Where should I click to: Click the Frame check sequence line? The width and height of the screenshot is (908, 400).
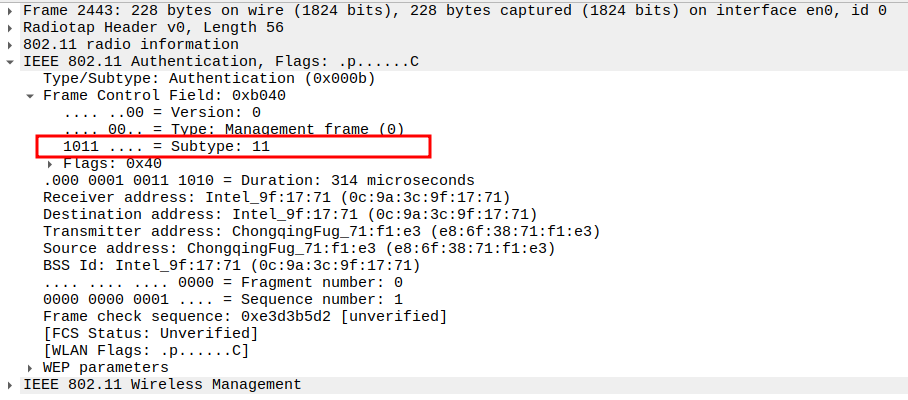tap(244, 317)
